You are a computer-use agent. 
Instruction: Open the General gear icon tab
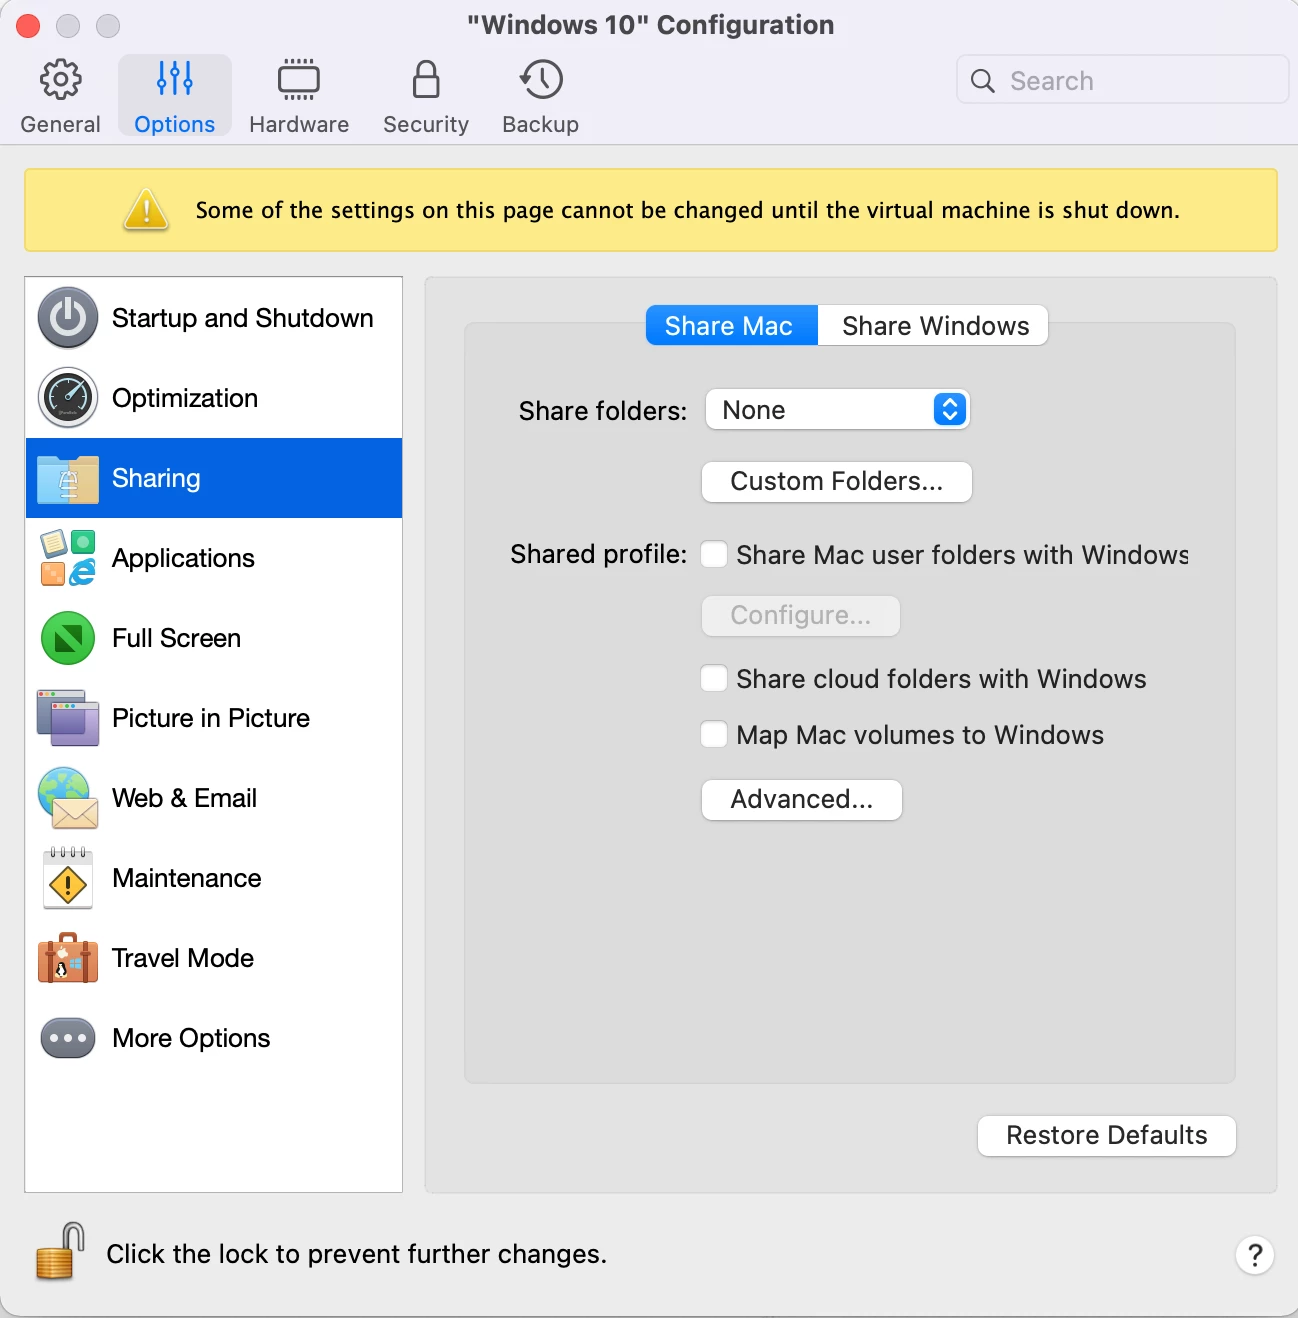click(x=60, y=80)
